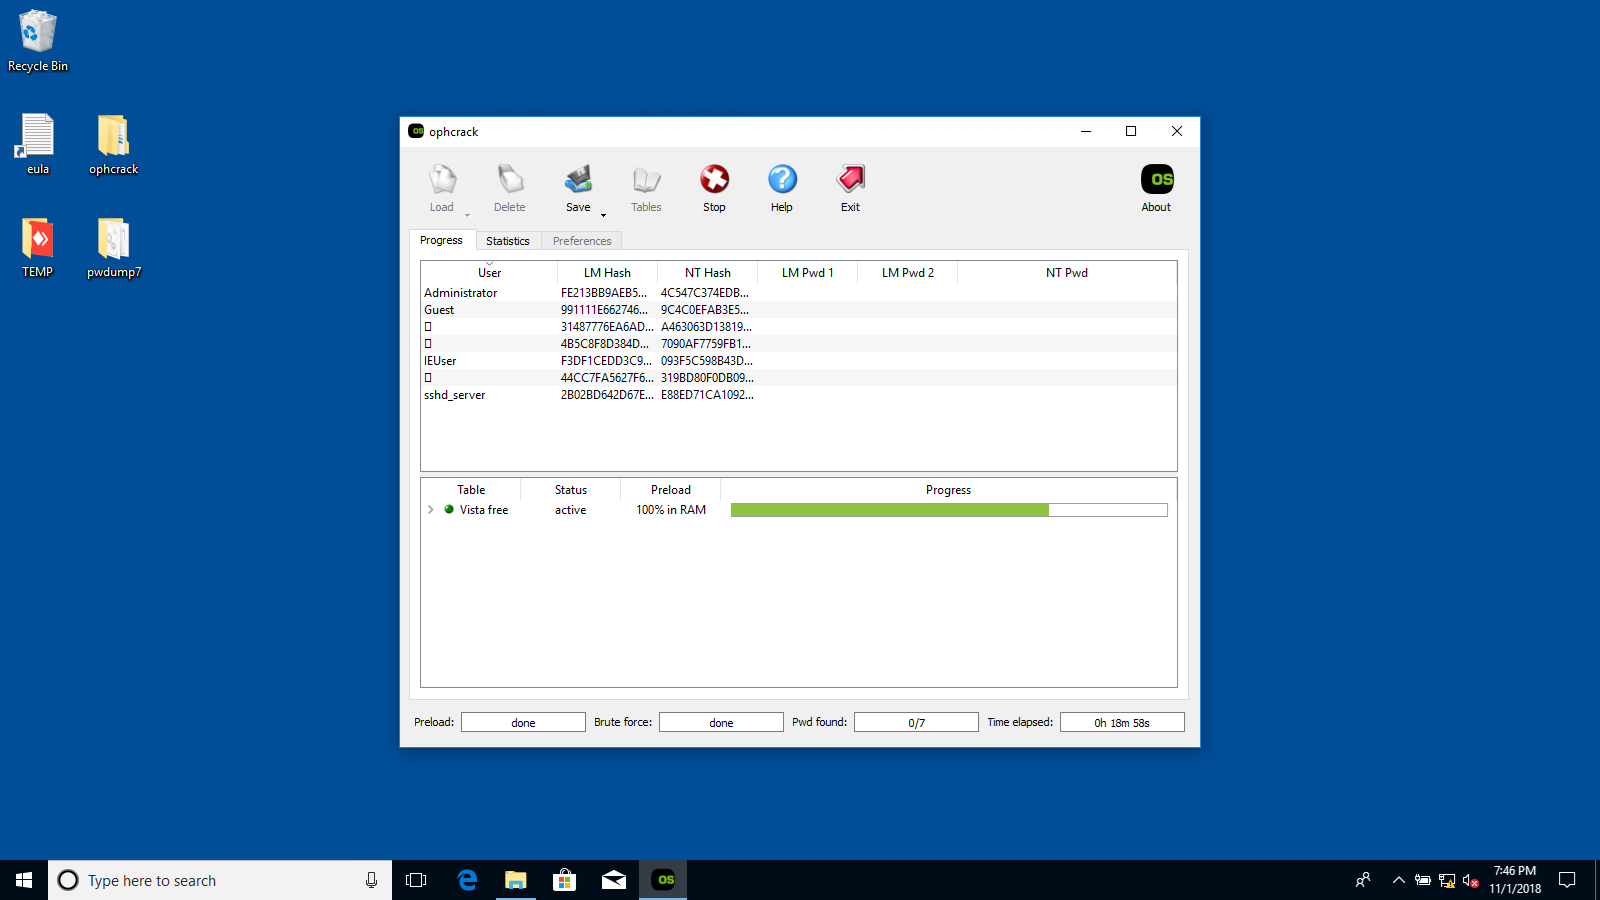The width and height of the screenshot is (1600, 900).
Task: Open the People icon in taskbar
Action: [1362, 880]
